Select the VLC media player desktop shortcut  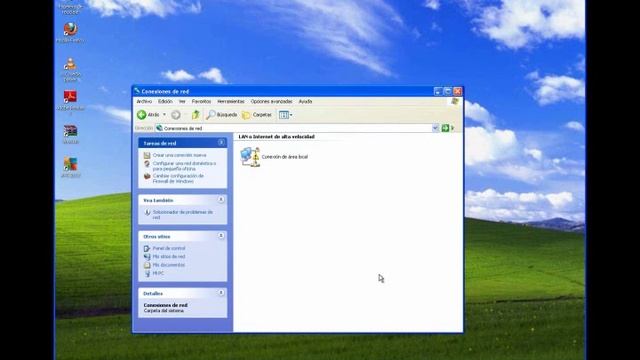pyautogui.click(x=70, y=69)
